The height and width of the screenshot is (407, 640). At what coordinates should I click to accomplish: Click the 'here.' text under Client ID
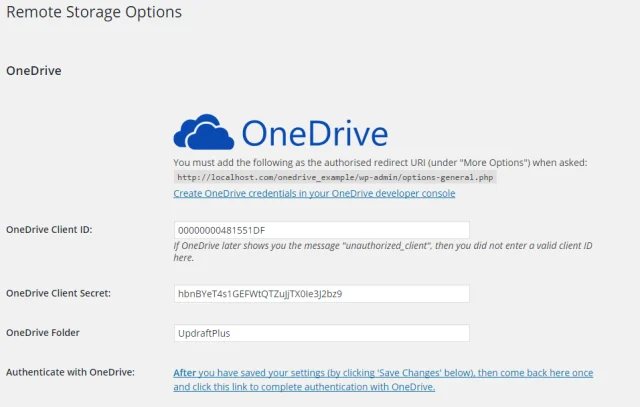pos(184,258)
